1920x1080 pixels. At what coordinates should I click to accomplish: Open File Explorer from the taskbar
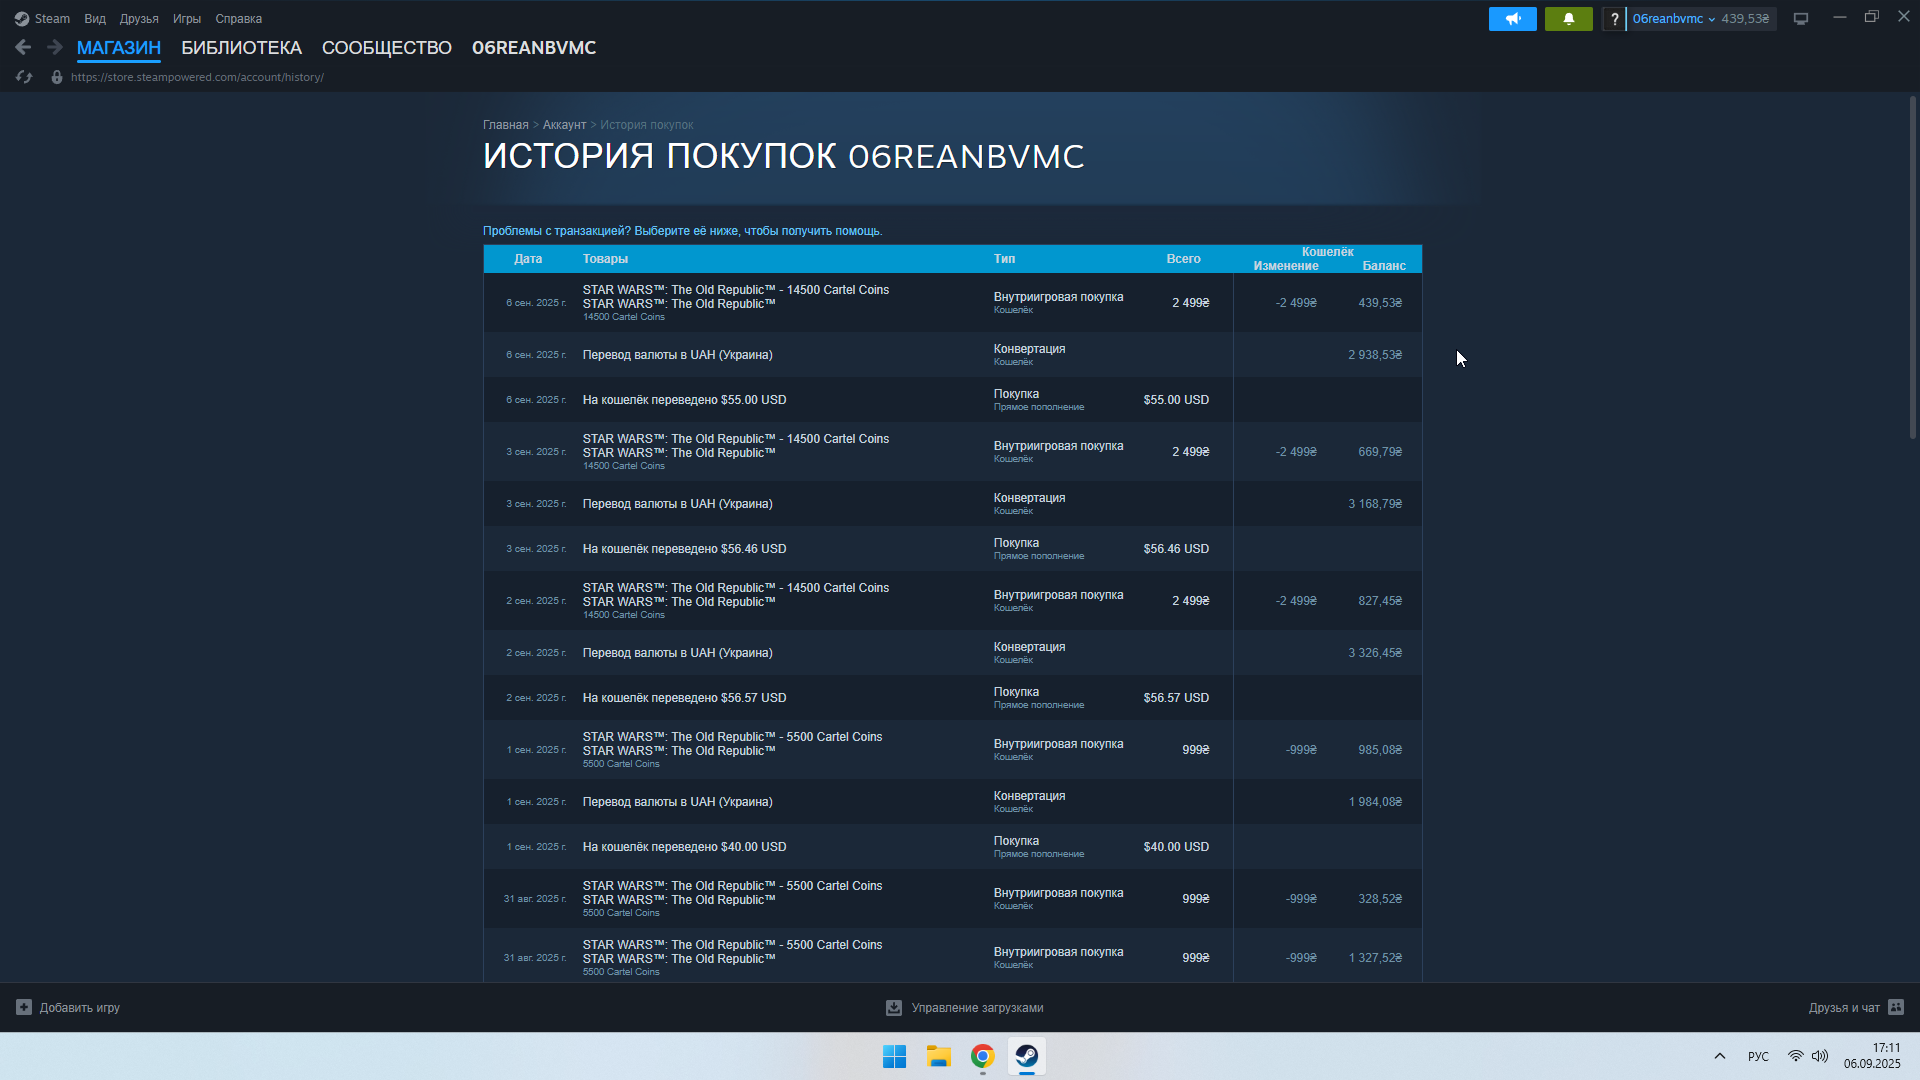pos(938,1056)
